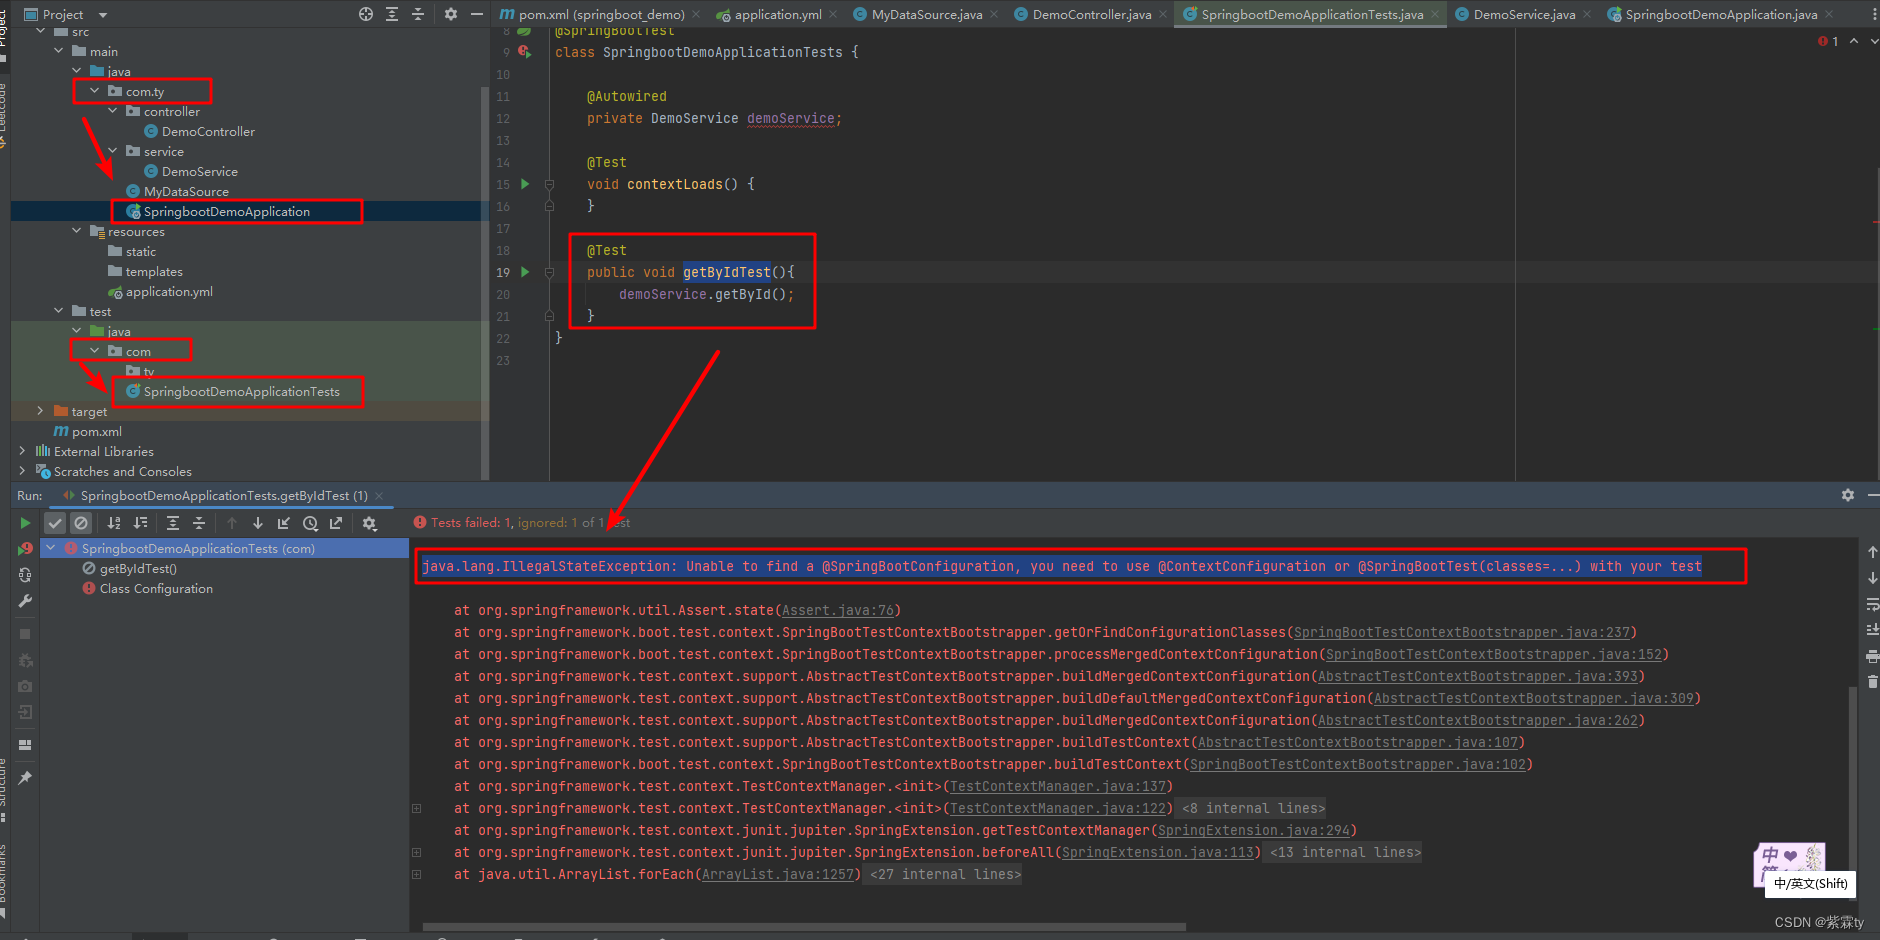Toggle Show Ignored tests button
The image size is (1880, 940).
tap(82, 523)
